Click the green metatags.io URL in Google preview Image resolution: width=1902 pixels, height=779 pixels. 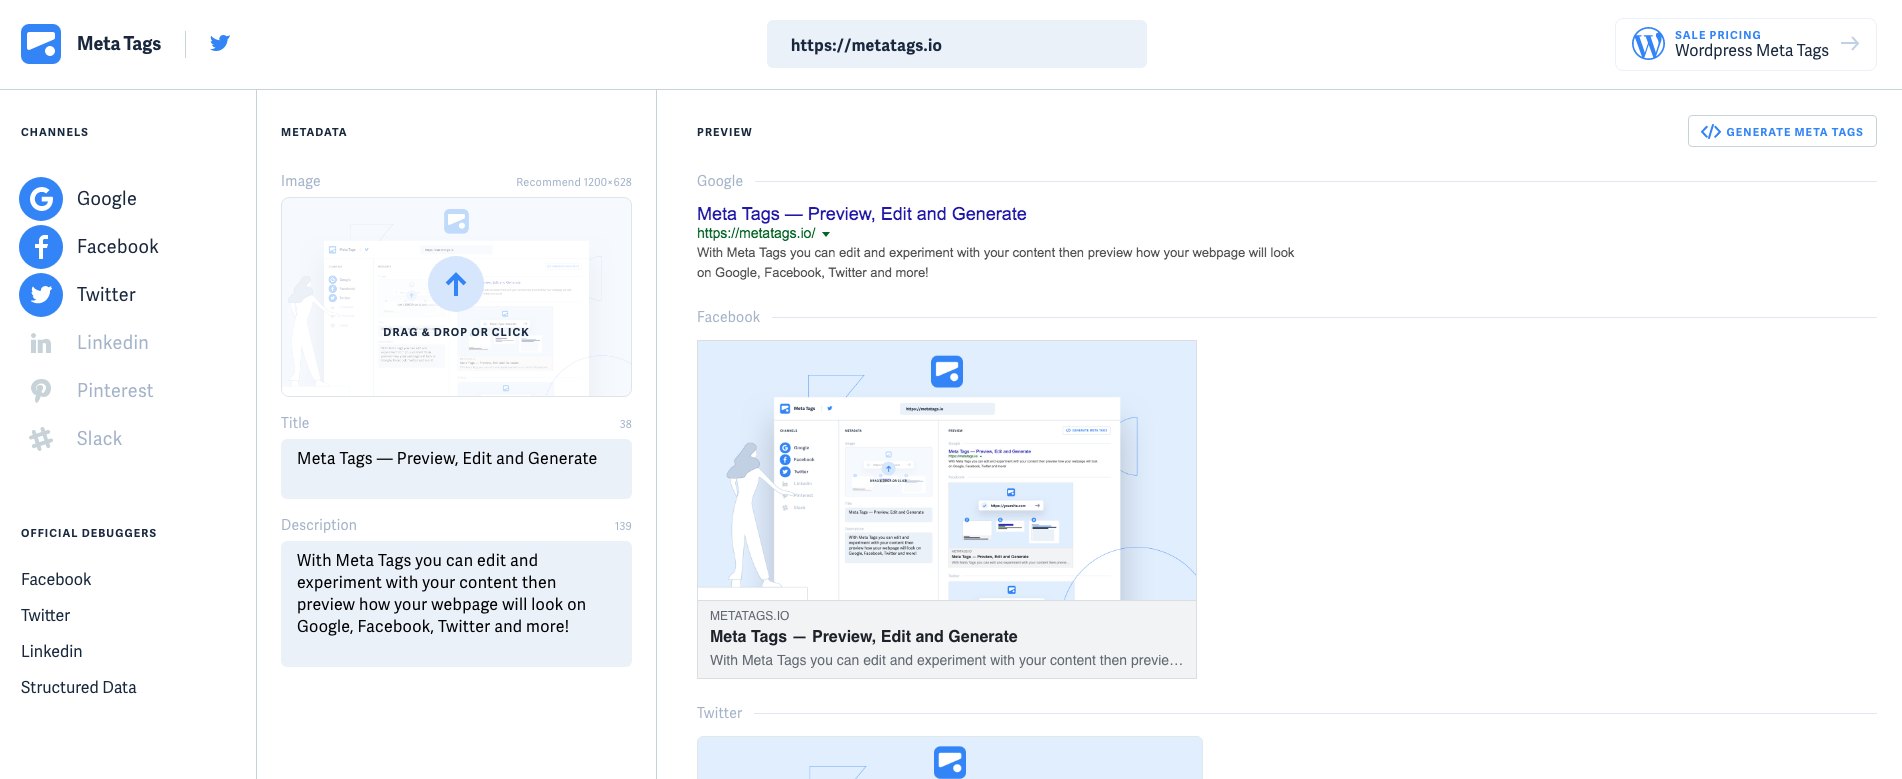[756, 233]
